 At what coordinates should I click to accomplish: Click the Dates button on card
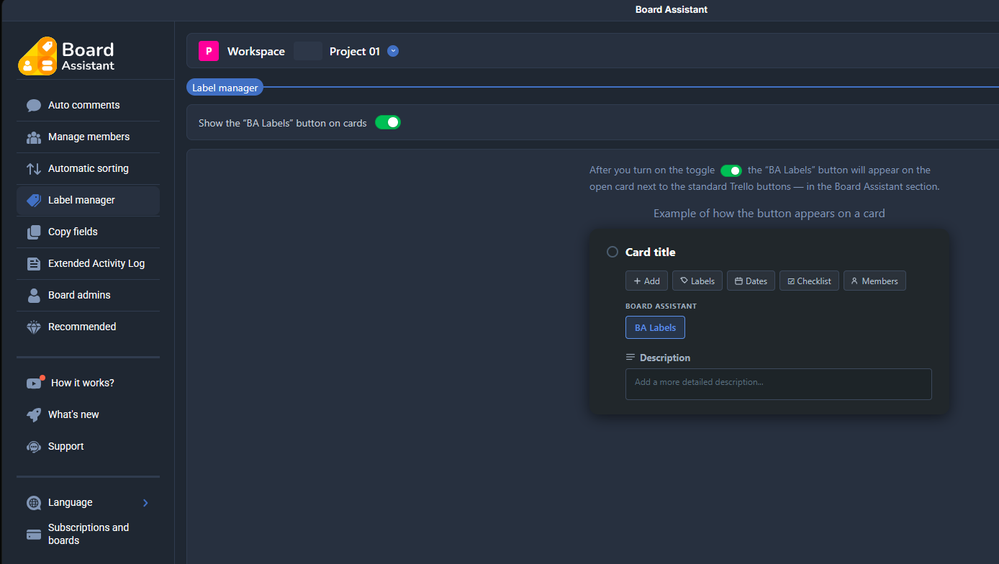751,281
